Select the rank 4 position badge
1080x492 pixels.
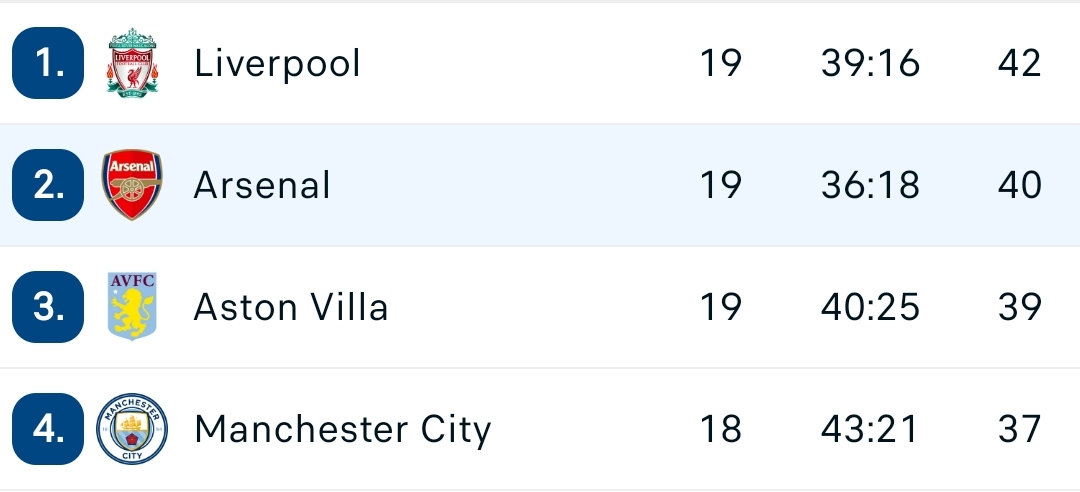click(48, 429)
